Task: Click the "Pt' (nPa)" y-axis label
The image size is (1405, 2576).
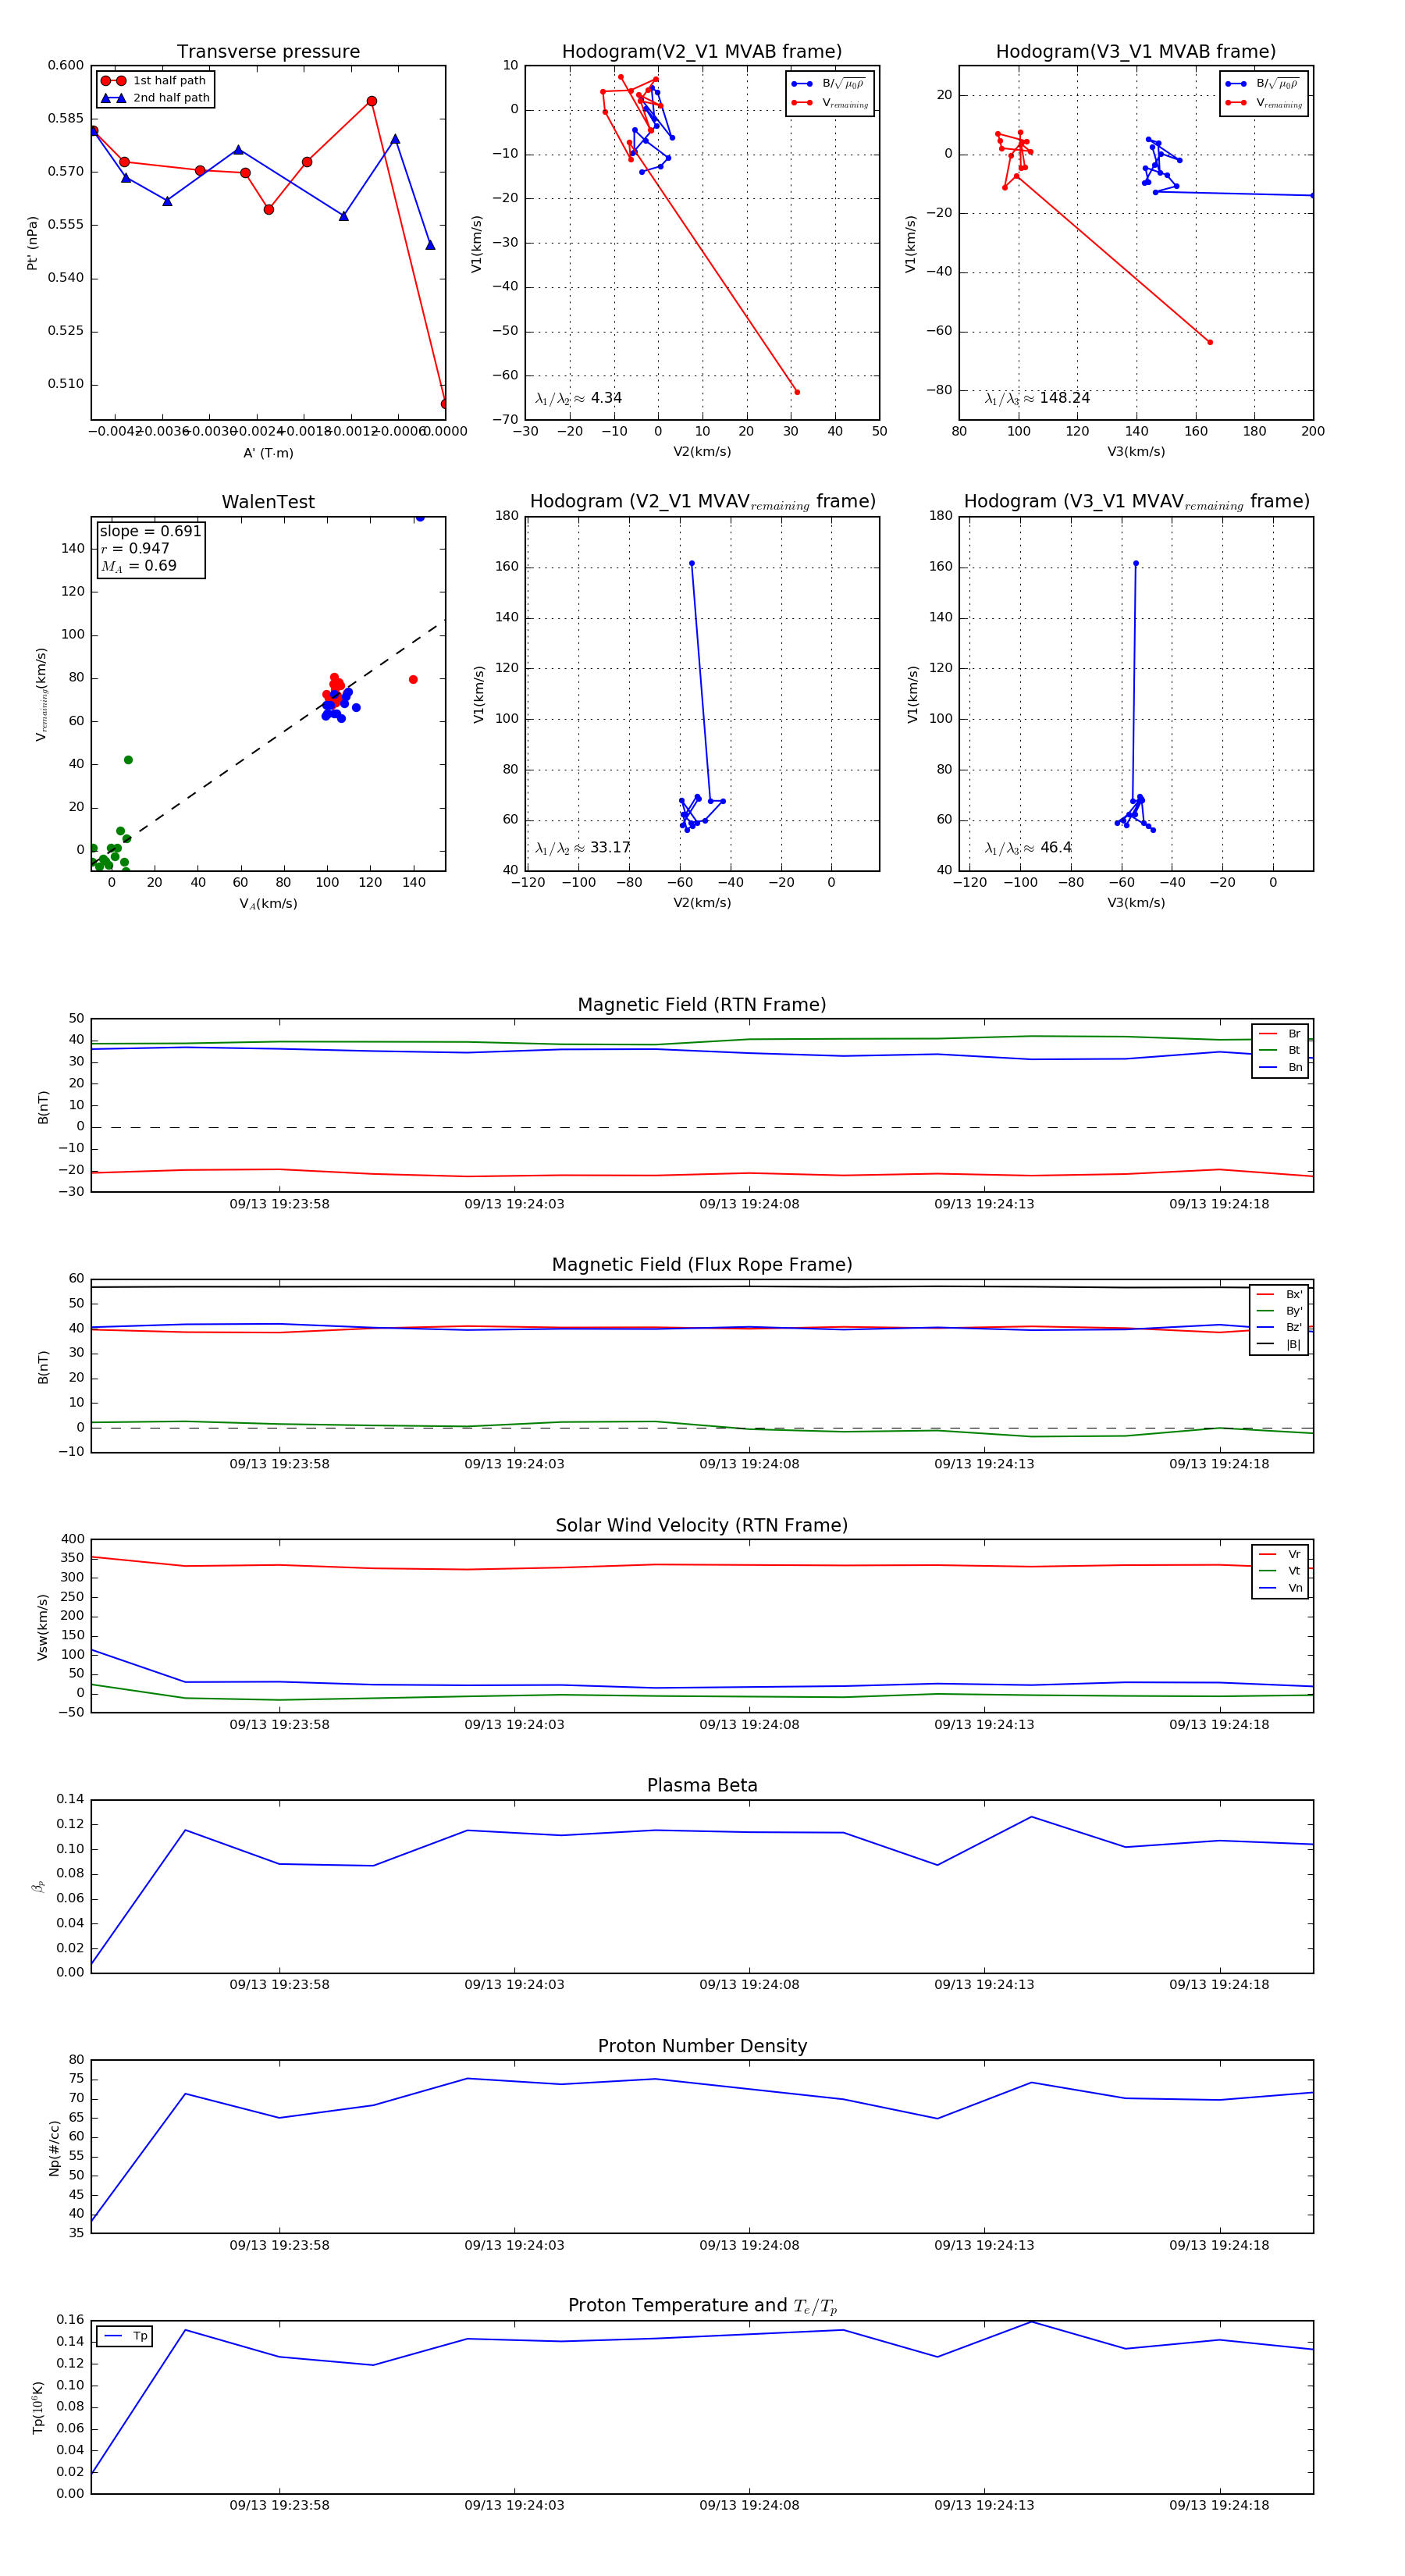Action: tap(32, 243)
